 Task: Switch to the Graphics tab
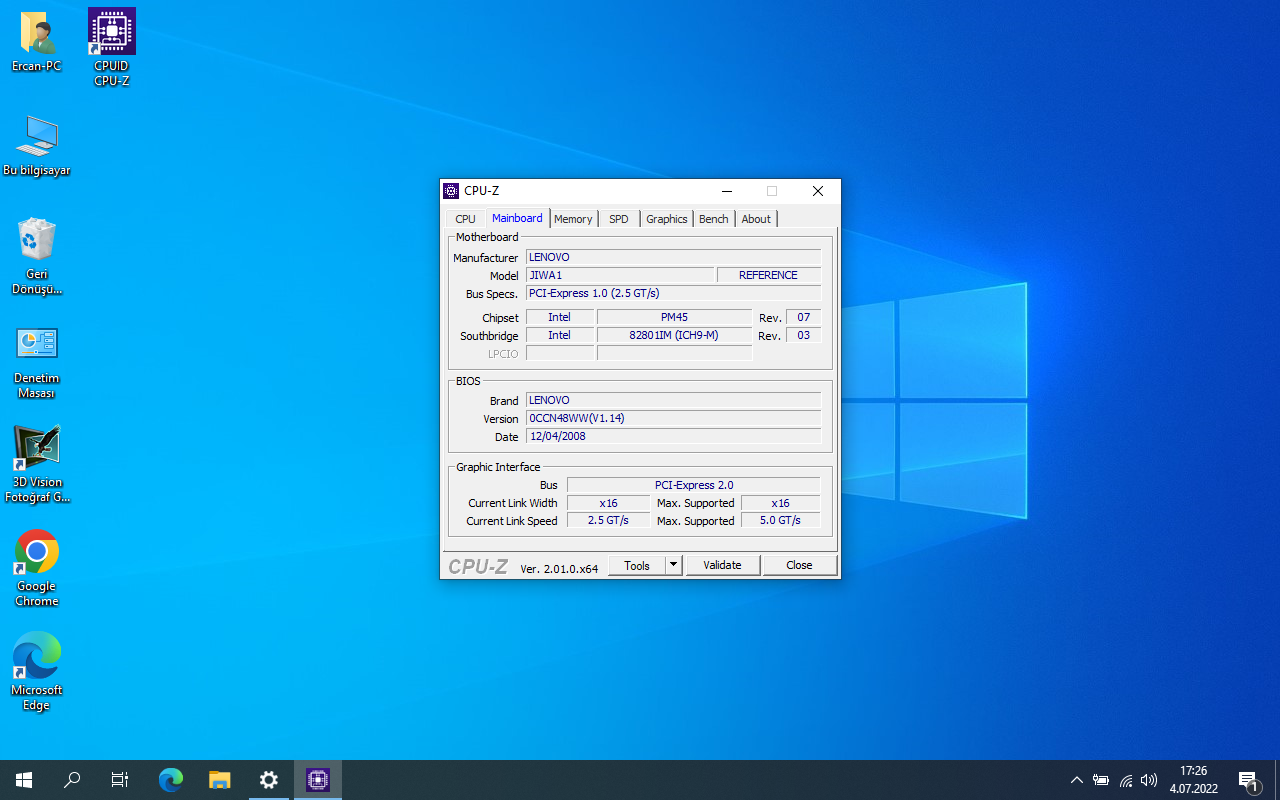coord(667,219)
